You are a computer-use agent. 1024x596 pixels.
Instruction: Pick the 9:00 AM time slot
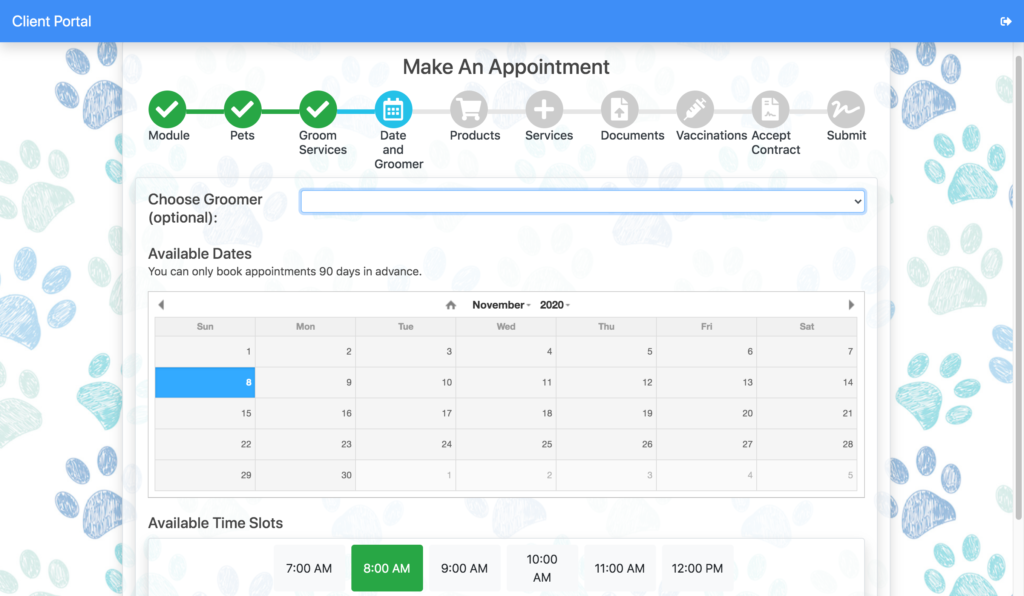[464, 568]
